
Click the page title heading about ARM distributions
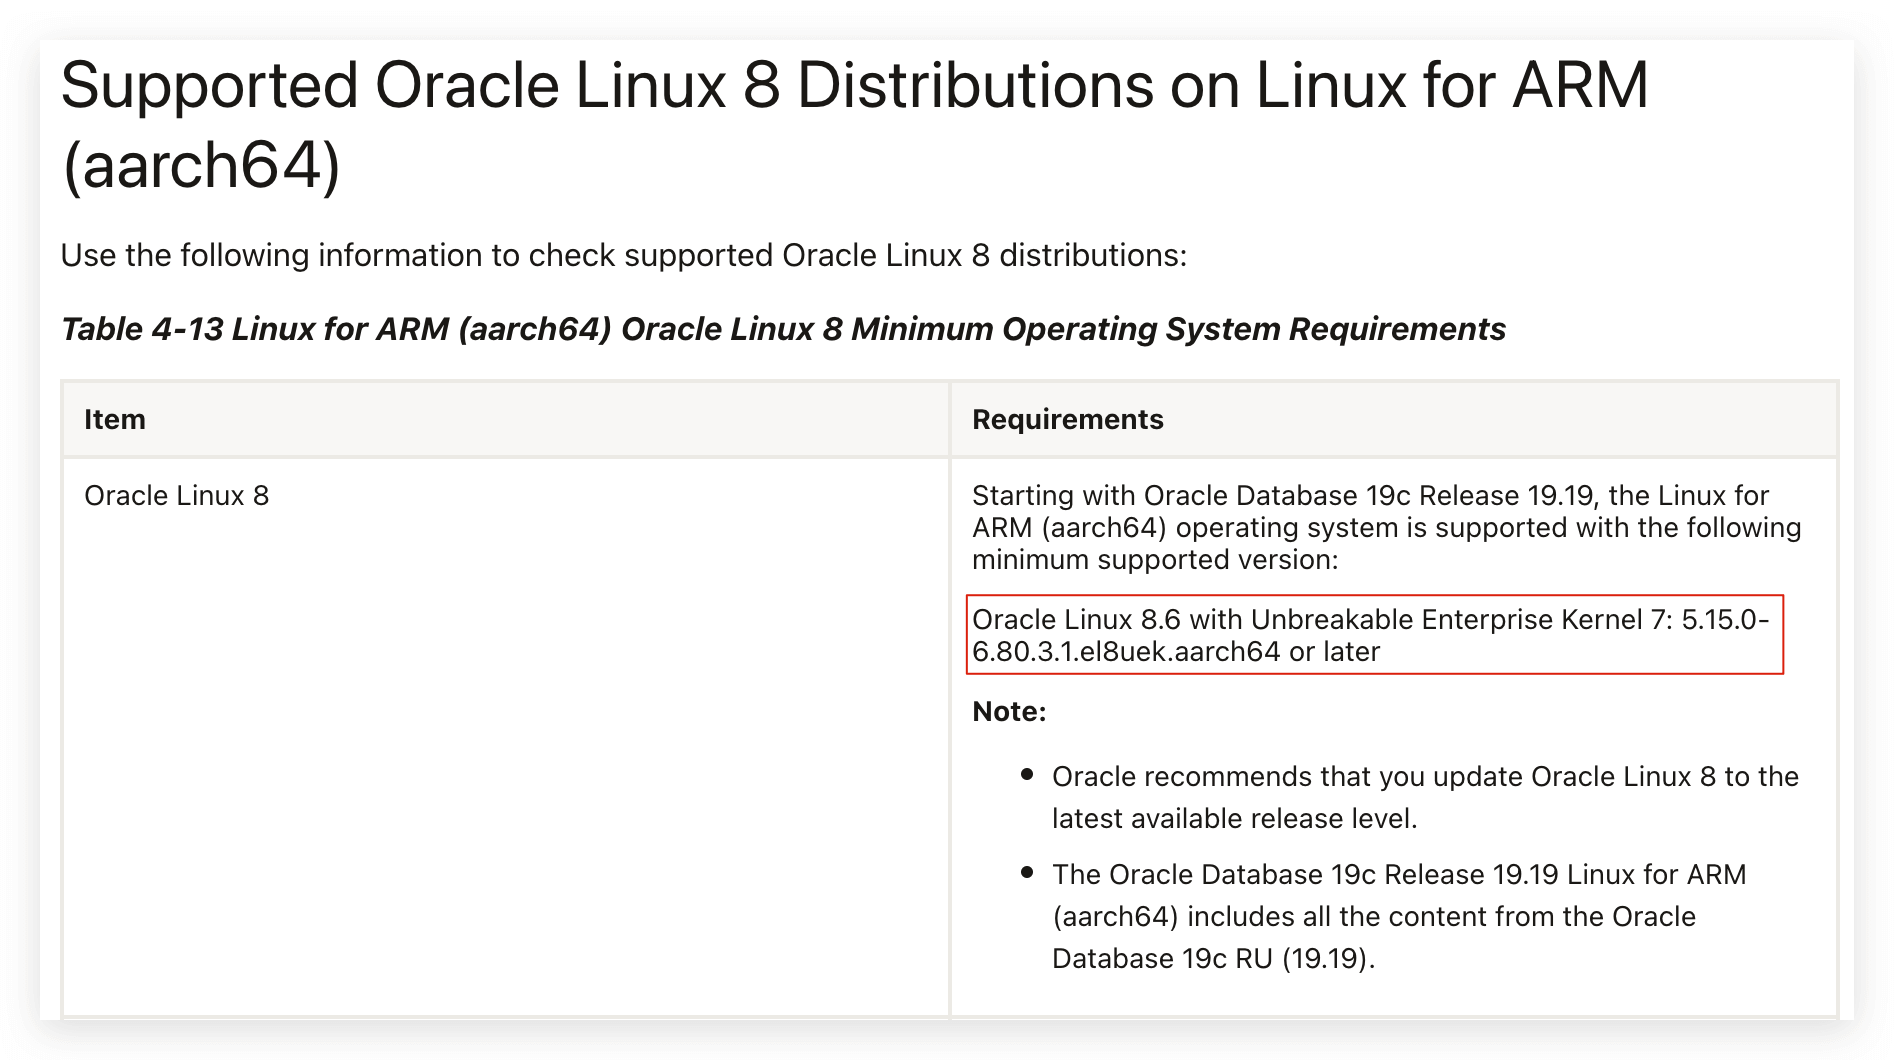(854, 125)
